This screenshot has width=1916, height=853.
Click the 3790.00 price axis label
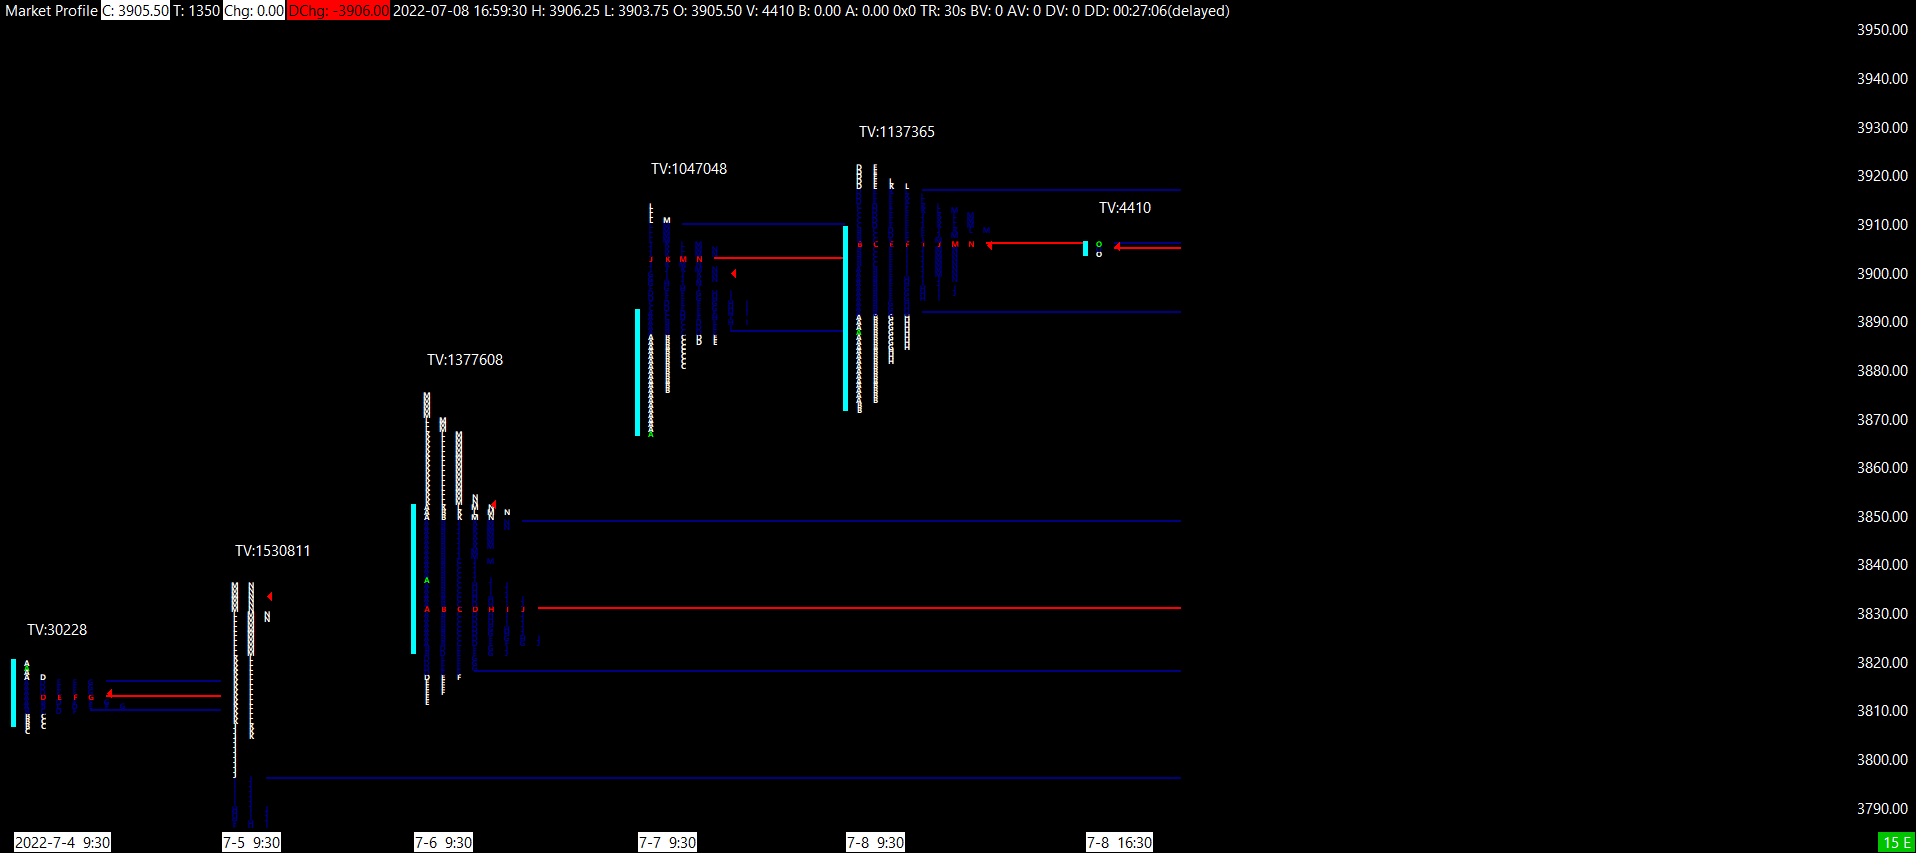(1882, 809)
